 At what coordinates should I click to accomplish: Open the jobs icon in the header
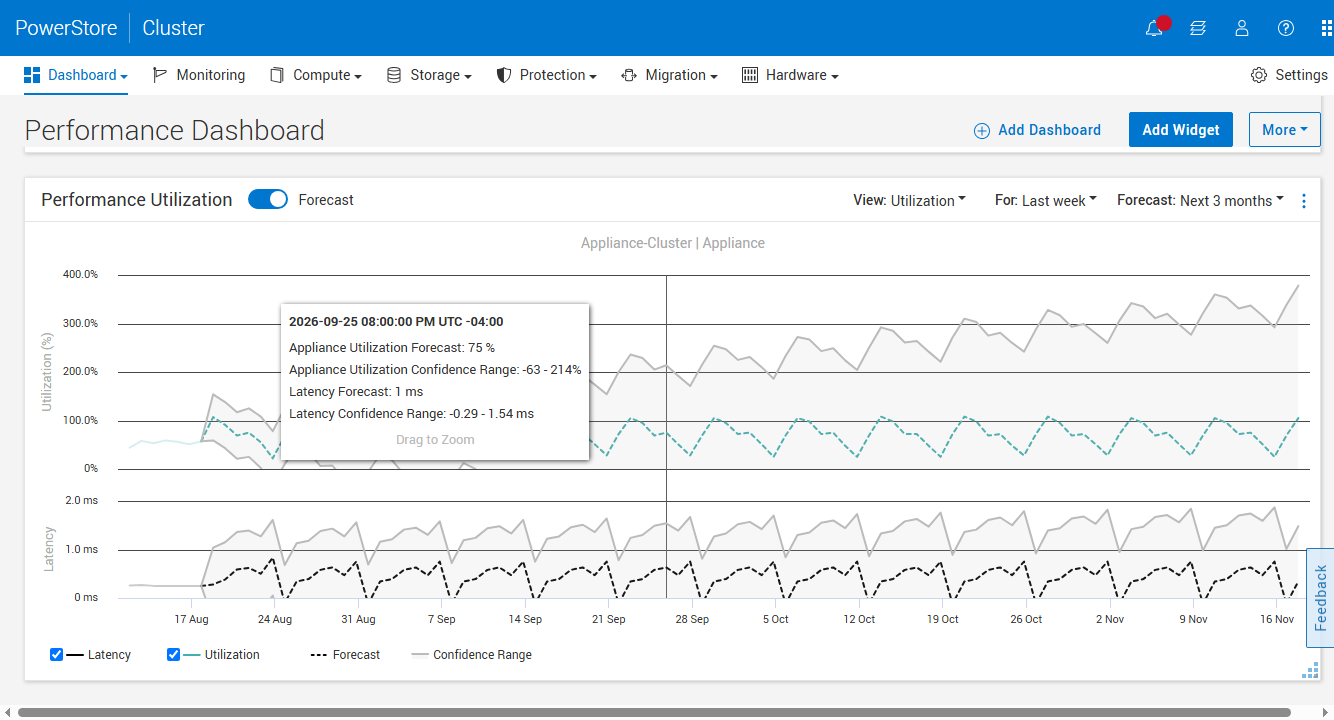click(x=1198, y=28)
